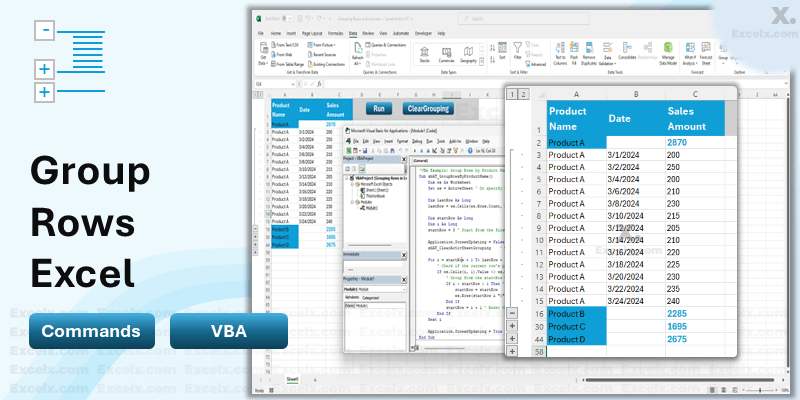Open Recent Sources in Get & Transform
The width and height of the screenshot is (800, 400).
pos(321,55)
